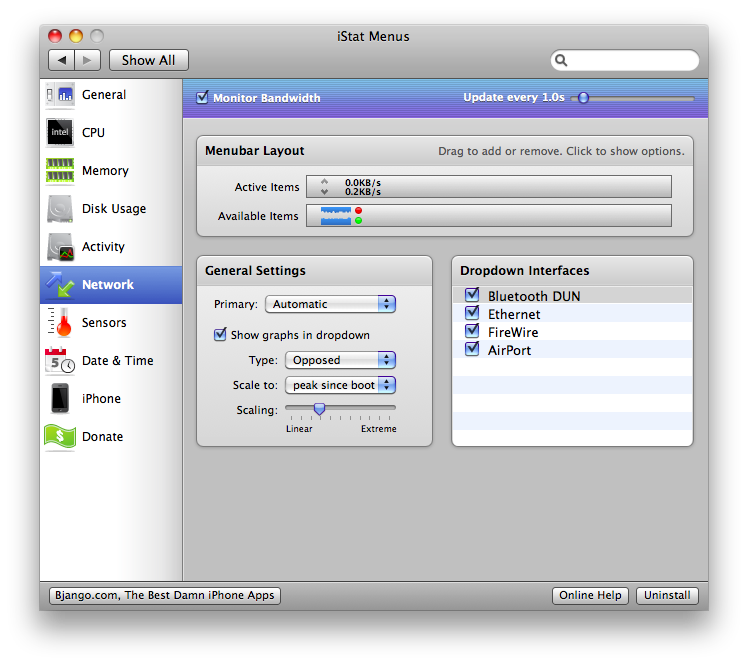748x665 pixels.
Task: Click the Network label in sidebar
Action: [108, 285]
